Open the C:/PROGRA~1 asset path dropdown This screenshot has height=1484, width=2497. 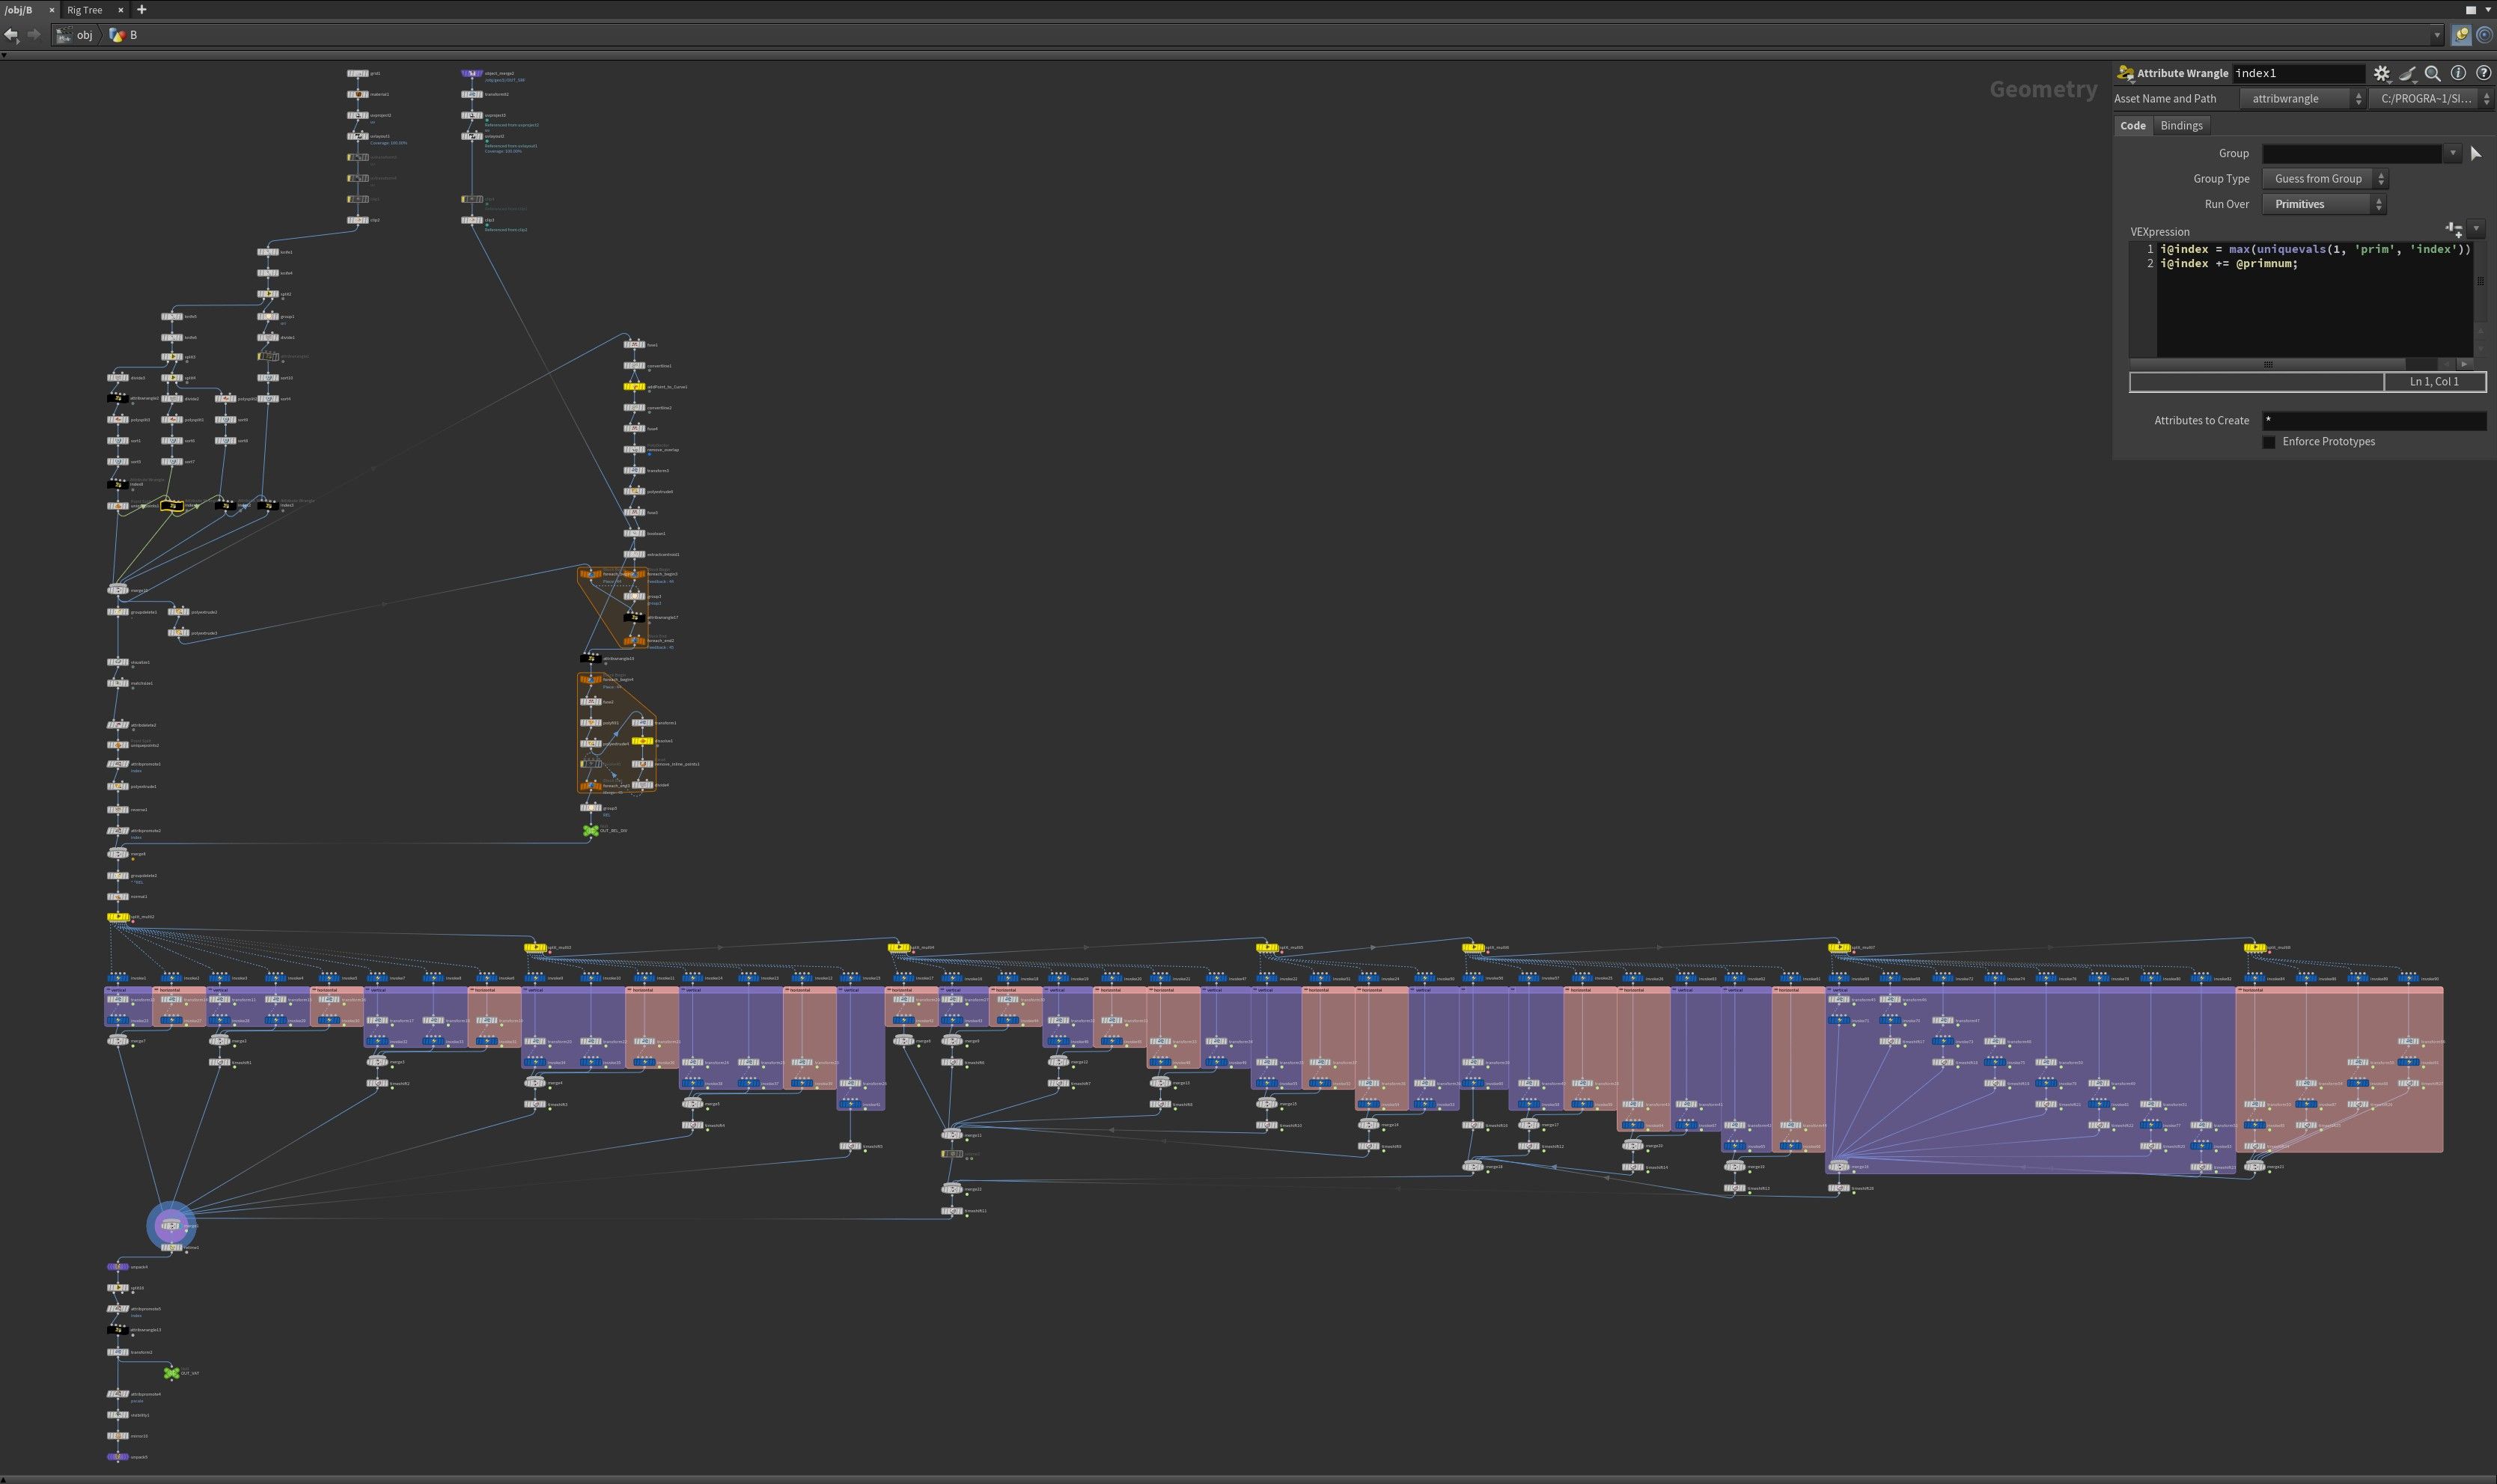(2432, 98)
